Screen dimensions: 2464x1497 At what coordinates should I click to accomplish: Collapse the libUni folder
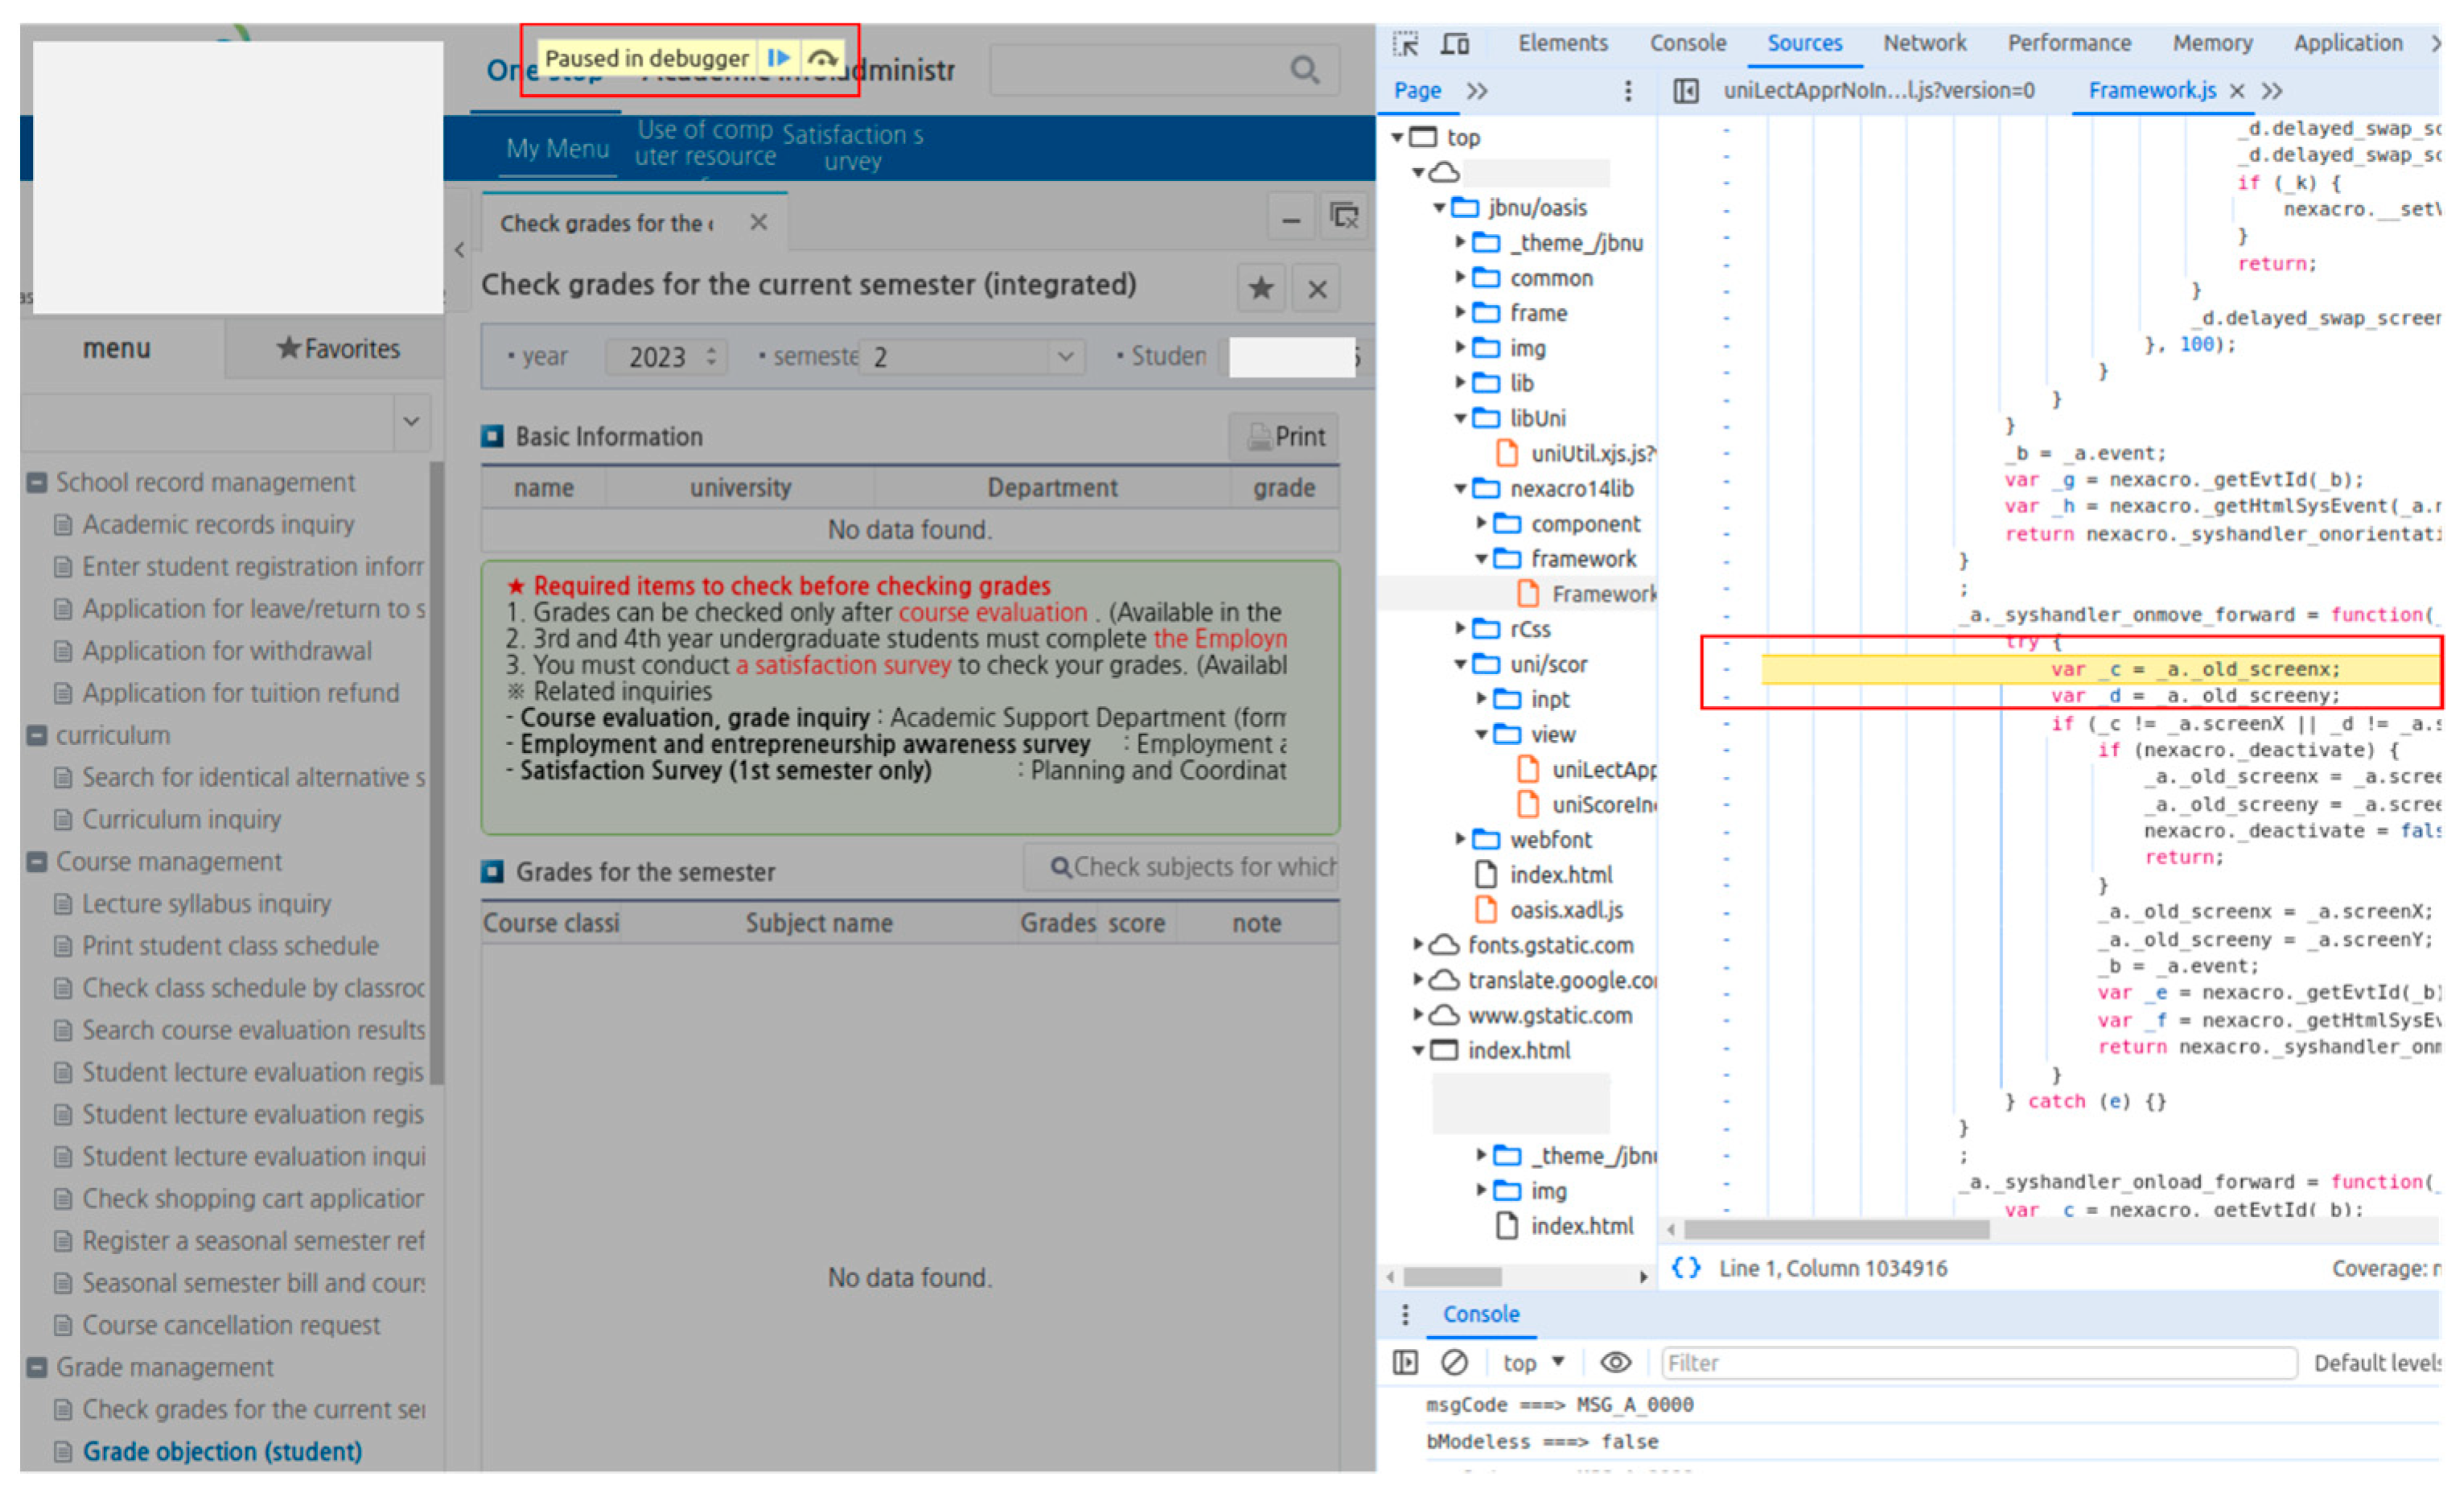click(x=1461, y=419)
